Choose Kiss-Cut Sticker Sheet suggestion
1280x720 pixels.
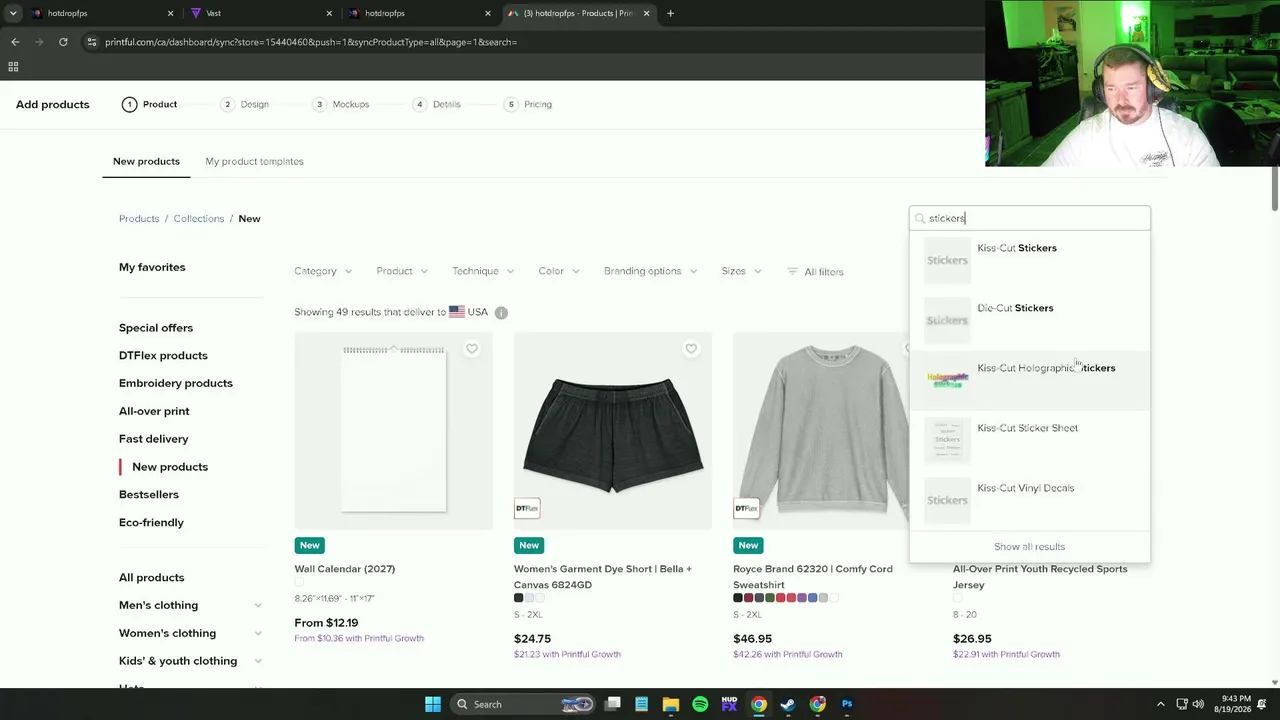click(1030, 440)
